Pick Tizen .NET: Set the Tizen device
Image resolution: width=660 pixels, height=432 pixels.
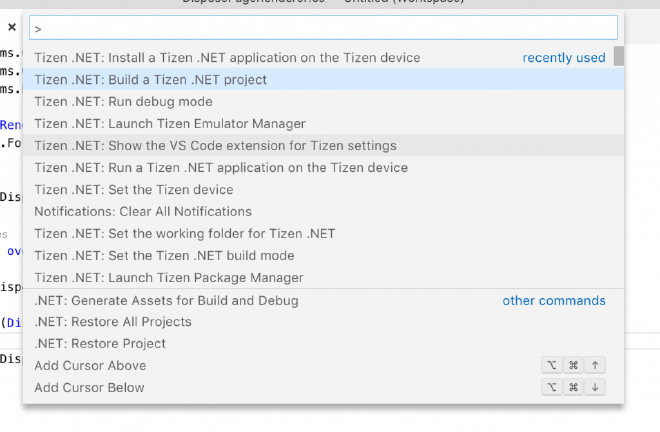coord(323,189)
